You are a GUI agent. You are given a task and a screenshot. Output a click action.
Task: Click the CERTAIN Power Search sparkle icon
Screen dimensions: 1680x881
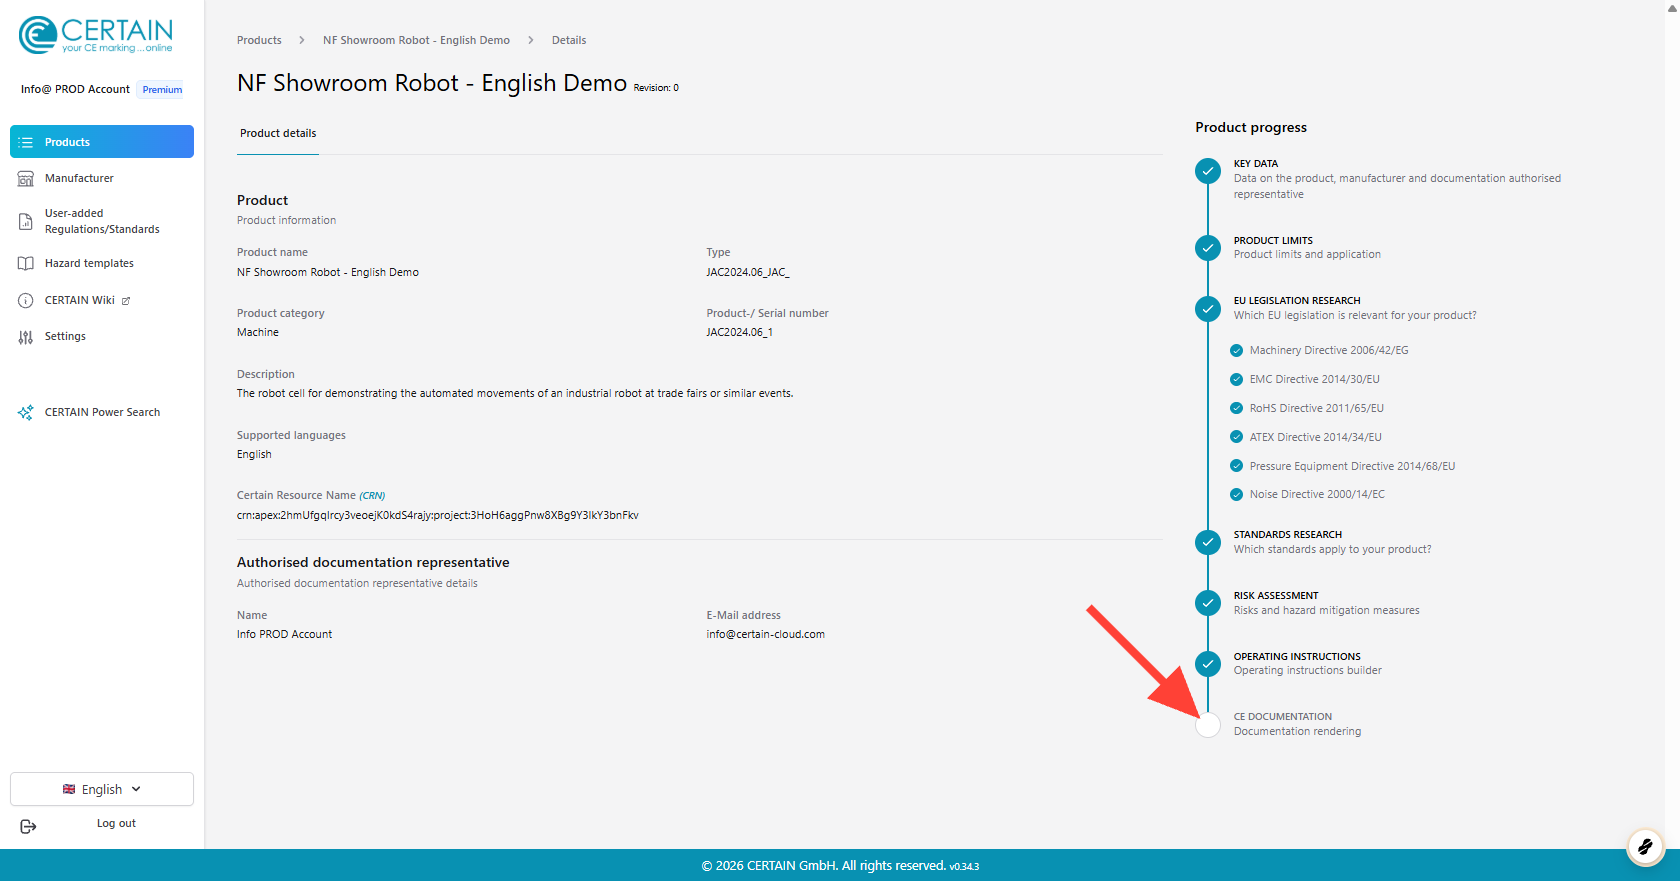(26, 412)
